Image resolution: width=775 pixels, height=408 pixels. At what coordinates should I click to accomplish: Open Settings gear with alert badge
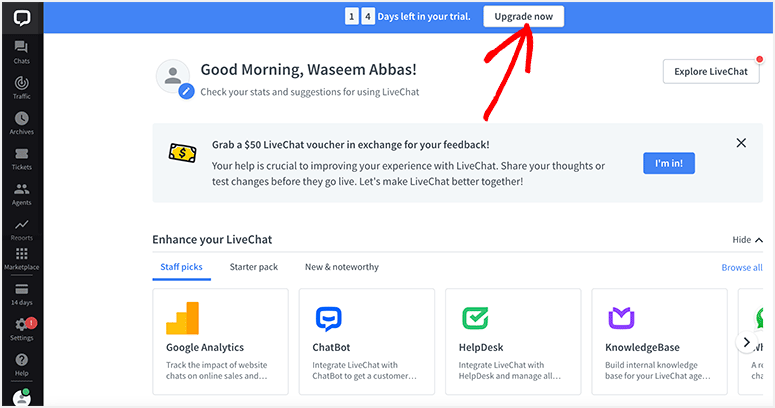click(23, 324)
